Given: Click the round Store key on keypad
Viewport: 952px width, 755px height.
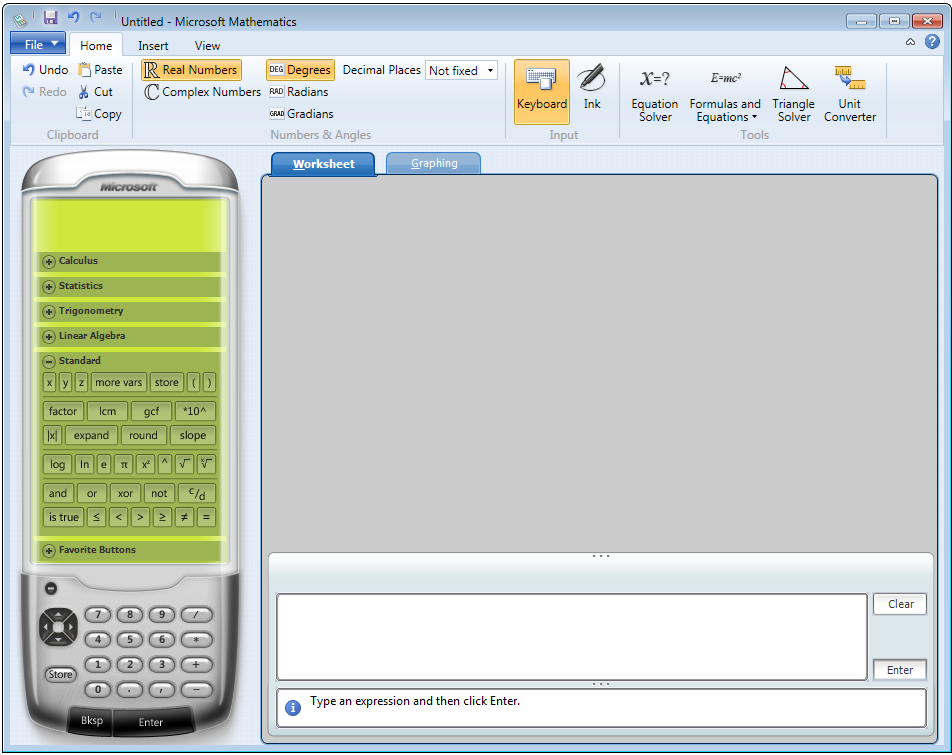Looking at the screenshot, I should [61, 674].
